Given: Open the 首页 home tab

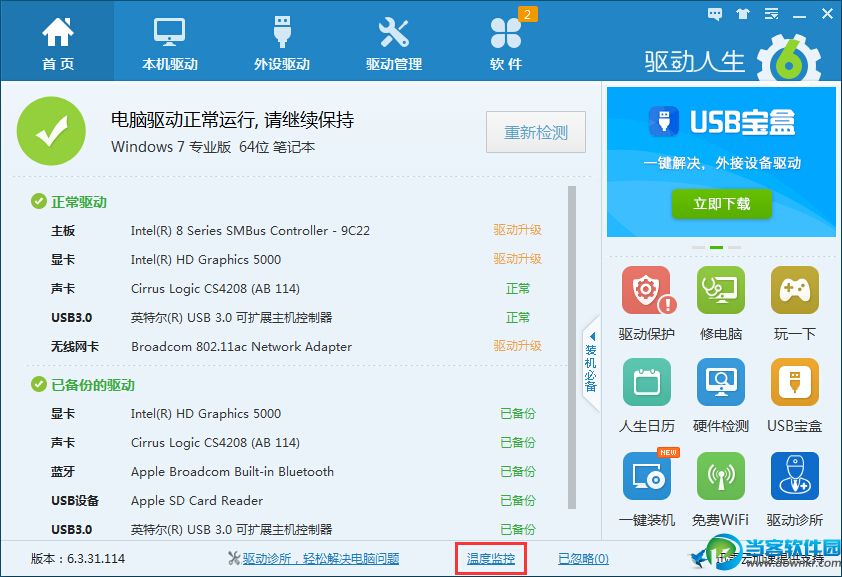Looking at the screenshot, I should [57, 43].
